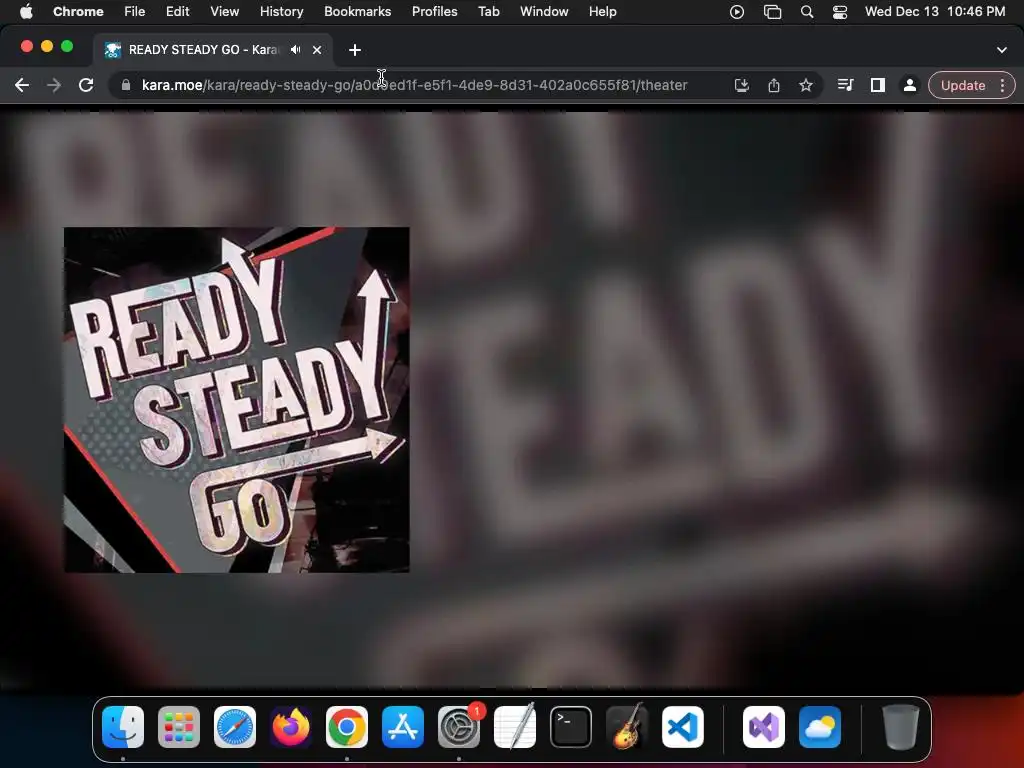Viewport: 1024px width, 768px height.
Task: Open the History menu
Action: pyautogui.click(x=281, y=11)
